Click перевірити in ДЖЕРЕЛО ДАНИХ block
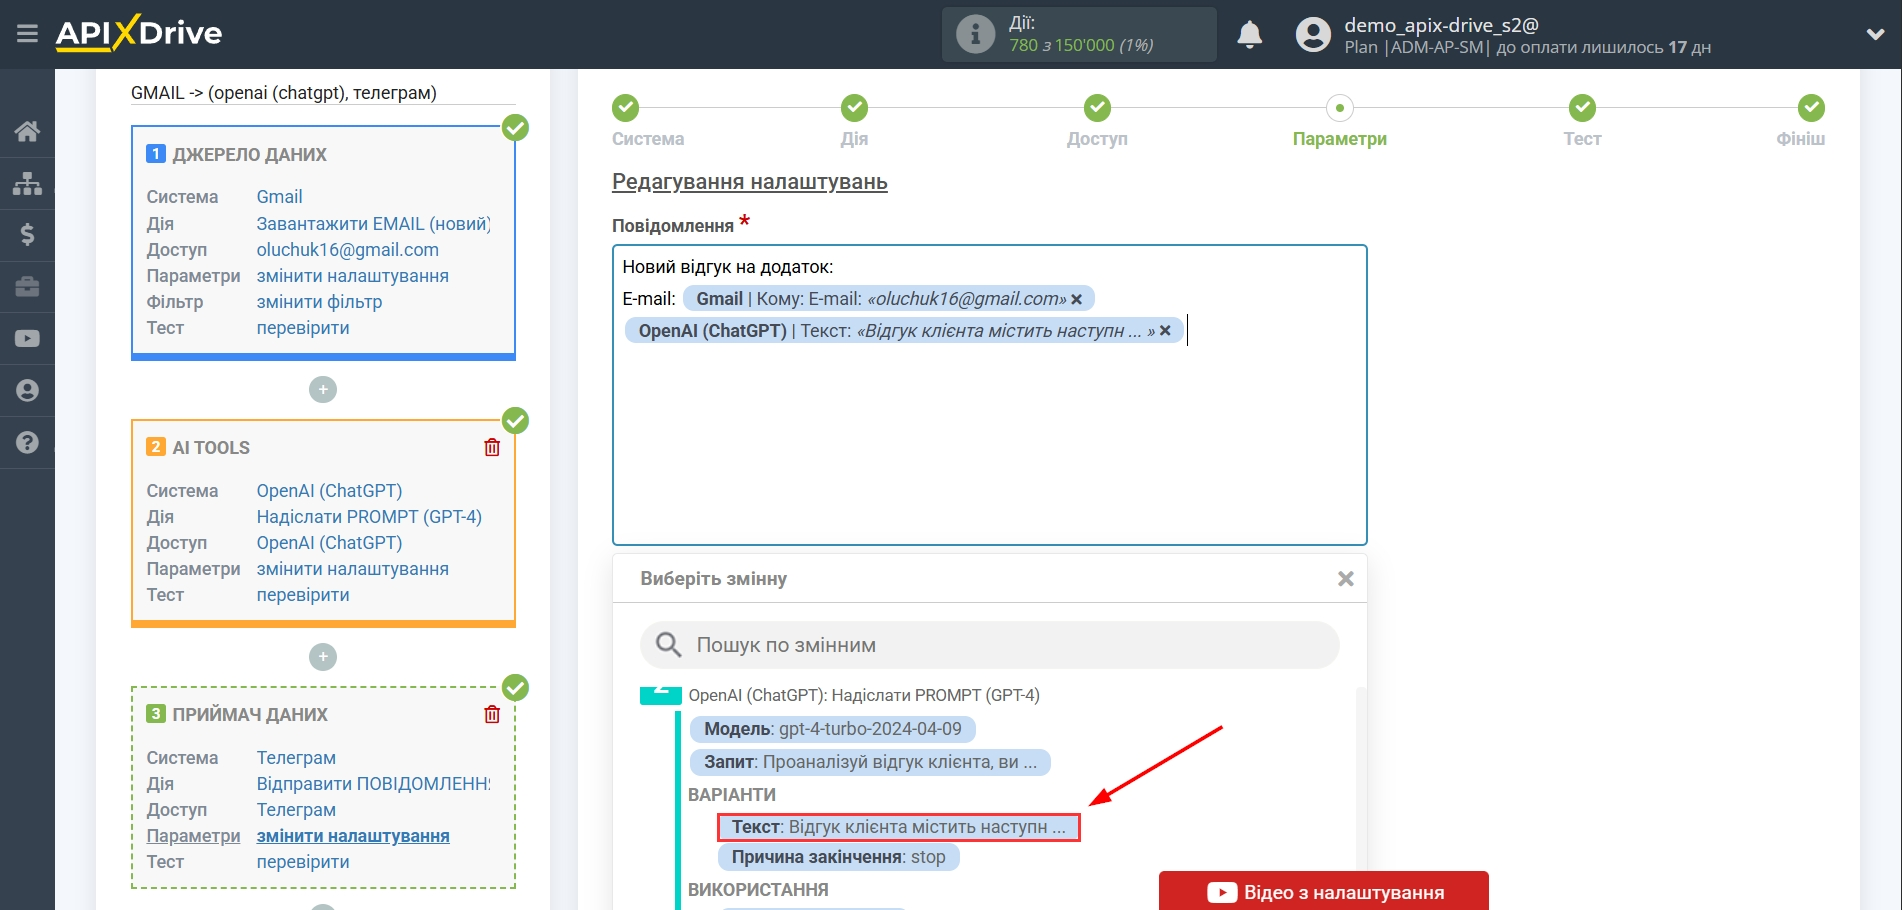The height and width of the screenshot is (910, 1902). [303, 328]
